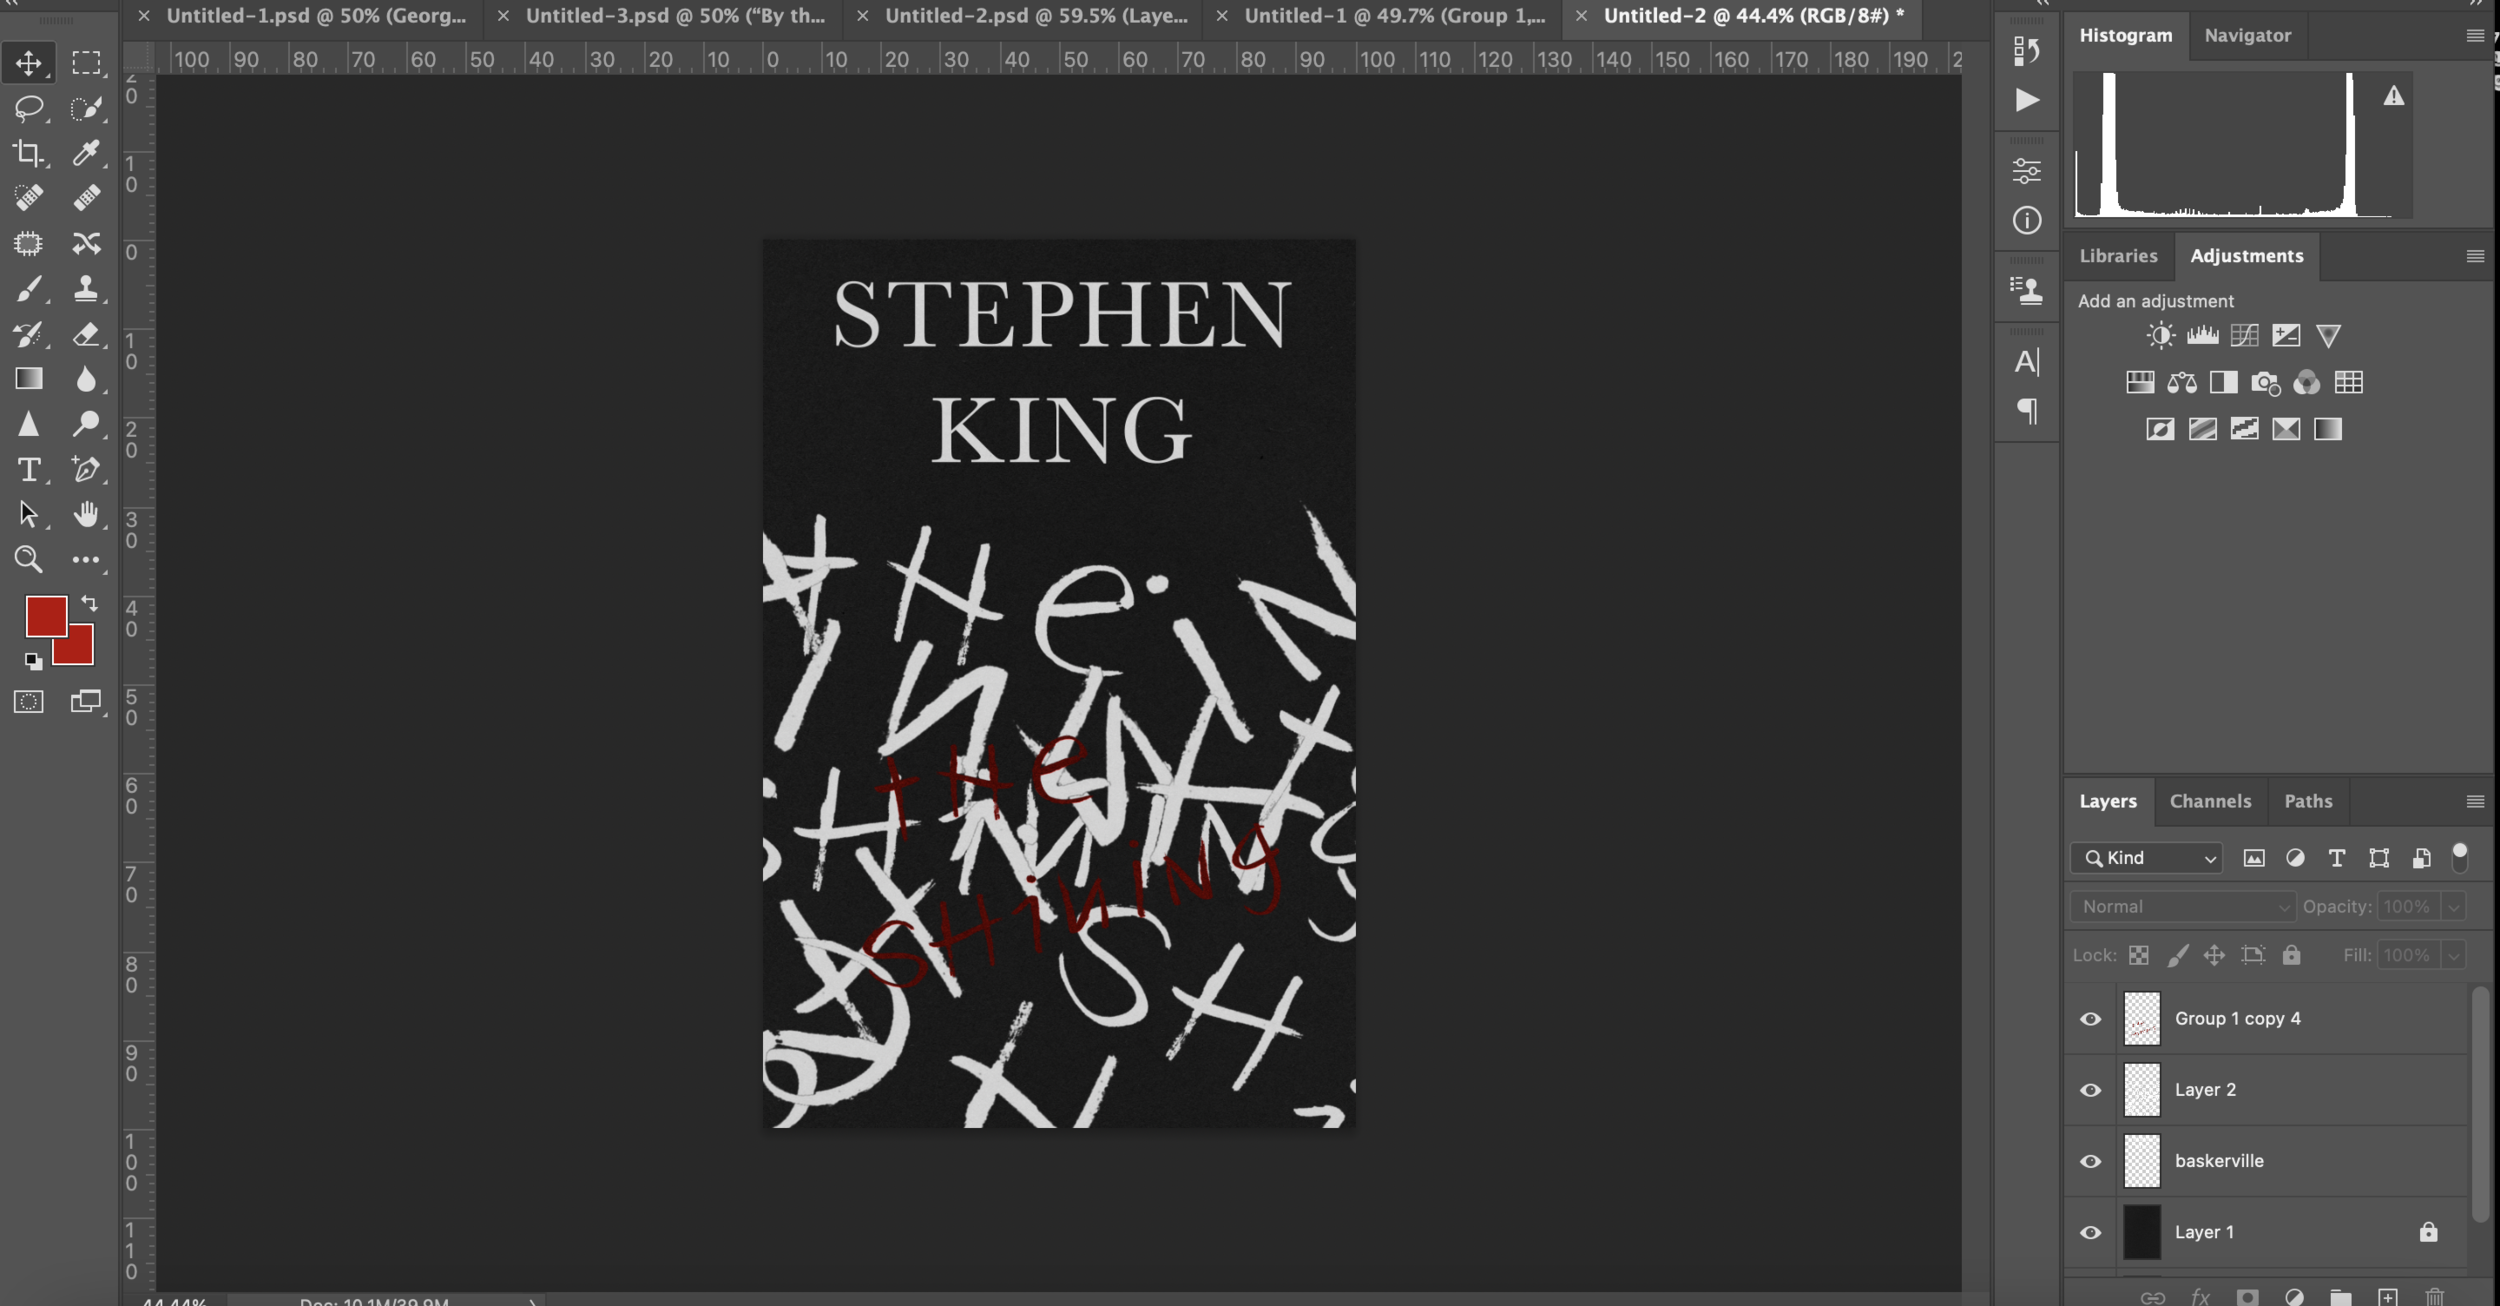Select the Eyedropper tool
The width and height of the screenshot is (2500, 1306).
pos(86,153)
